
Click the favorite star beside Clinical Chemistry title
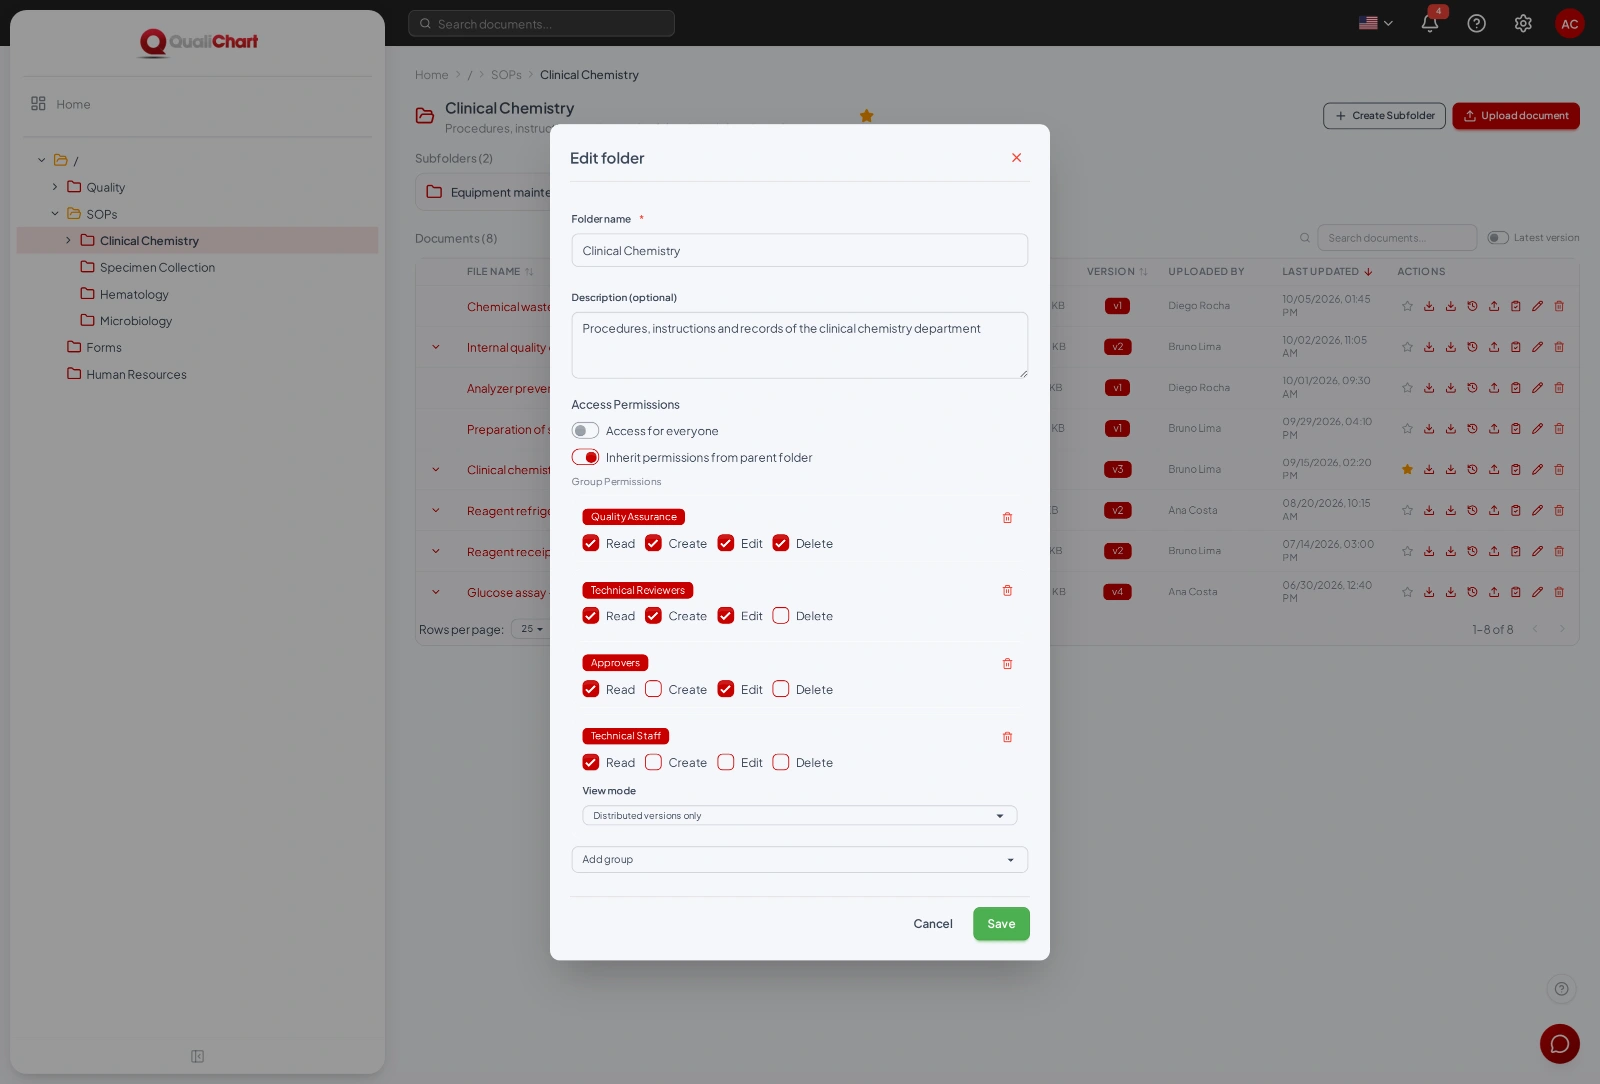[x=867, y=116]
